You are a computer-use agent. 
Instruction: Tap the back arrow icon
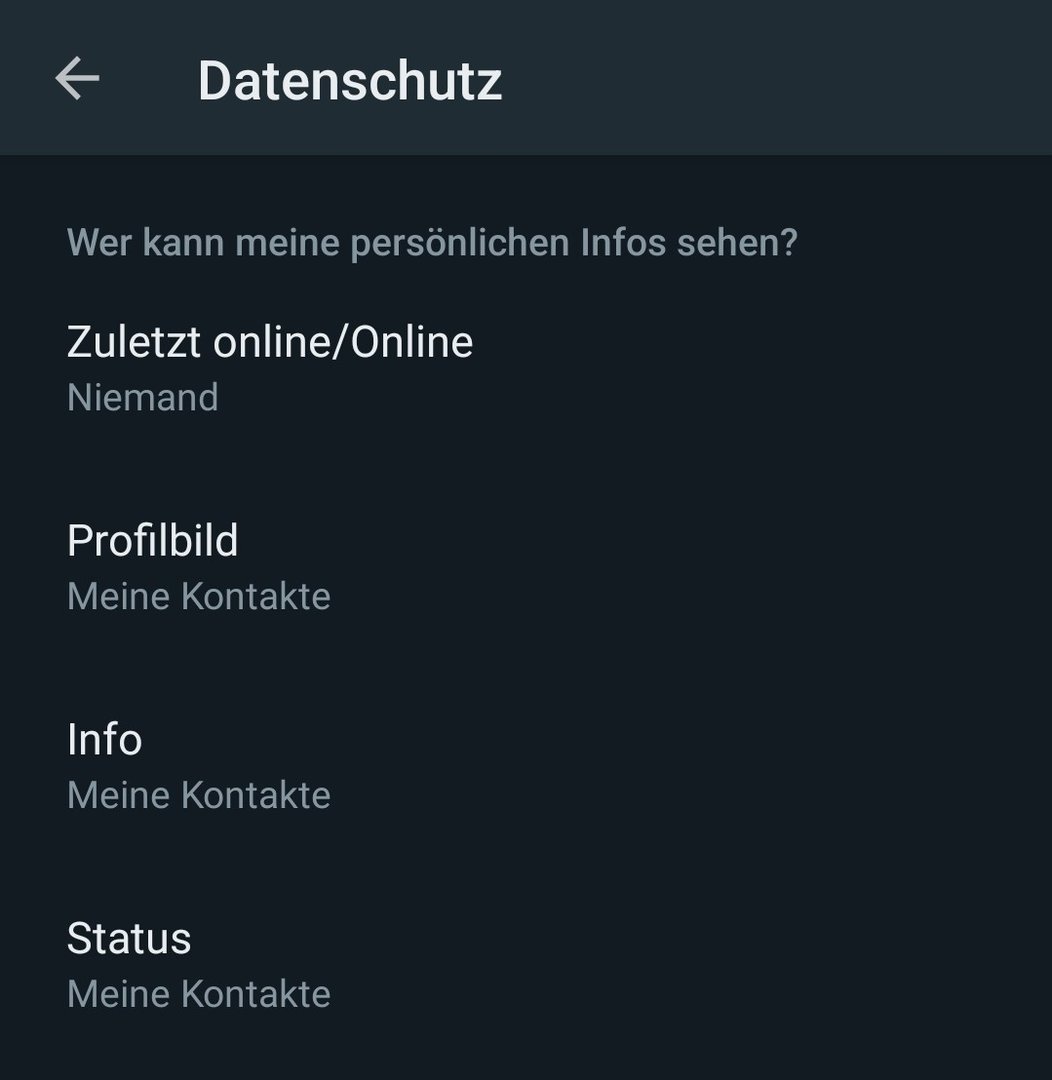pos(77,78)
